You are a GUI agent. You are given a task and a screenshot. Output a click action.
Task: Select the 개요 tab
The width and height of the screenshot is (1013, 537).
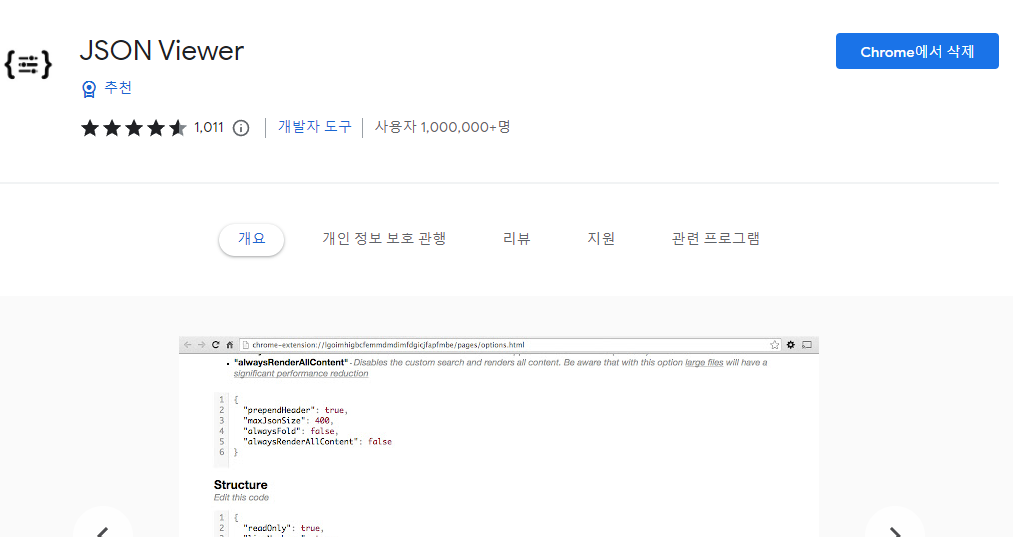click(x=251, y=238)
